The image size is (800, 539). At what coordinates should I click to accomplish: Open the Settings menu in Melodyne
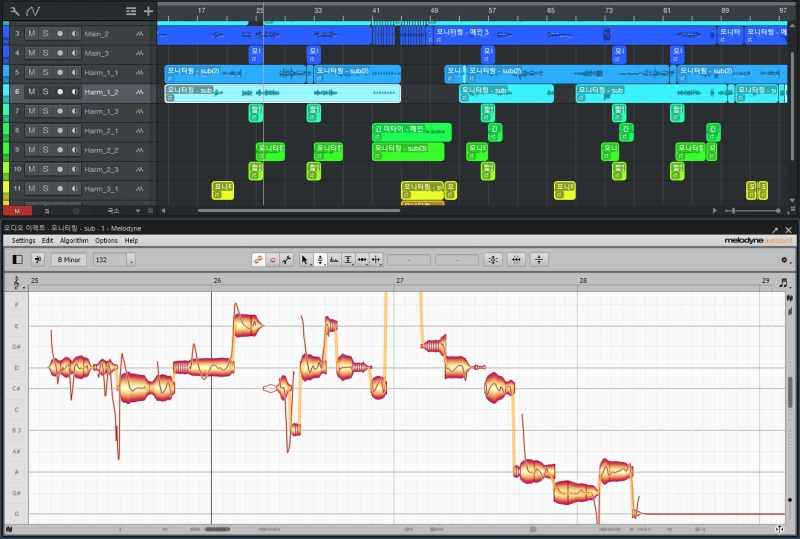[23, 241]
